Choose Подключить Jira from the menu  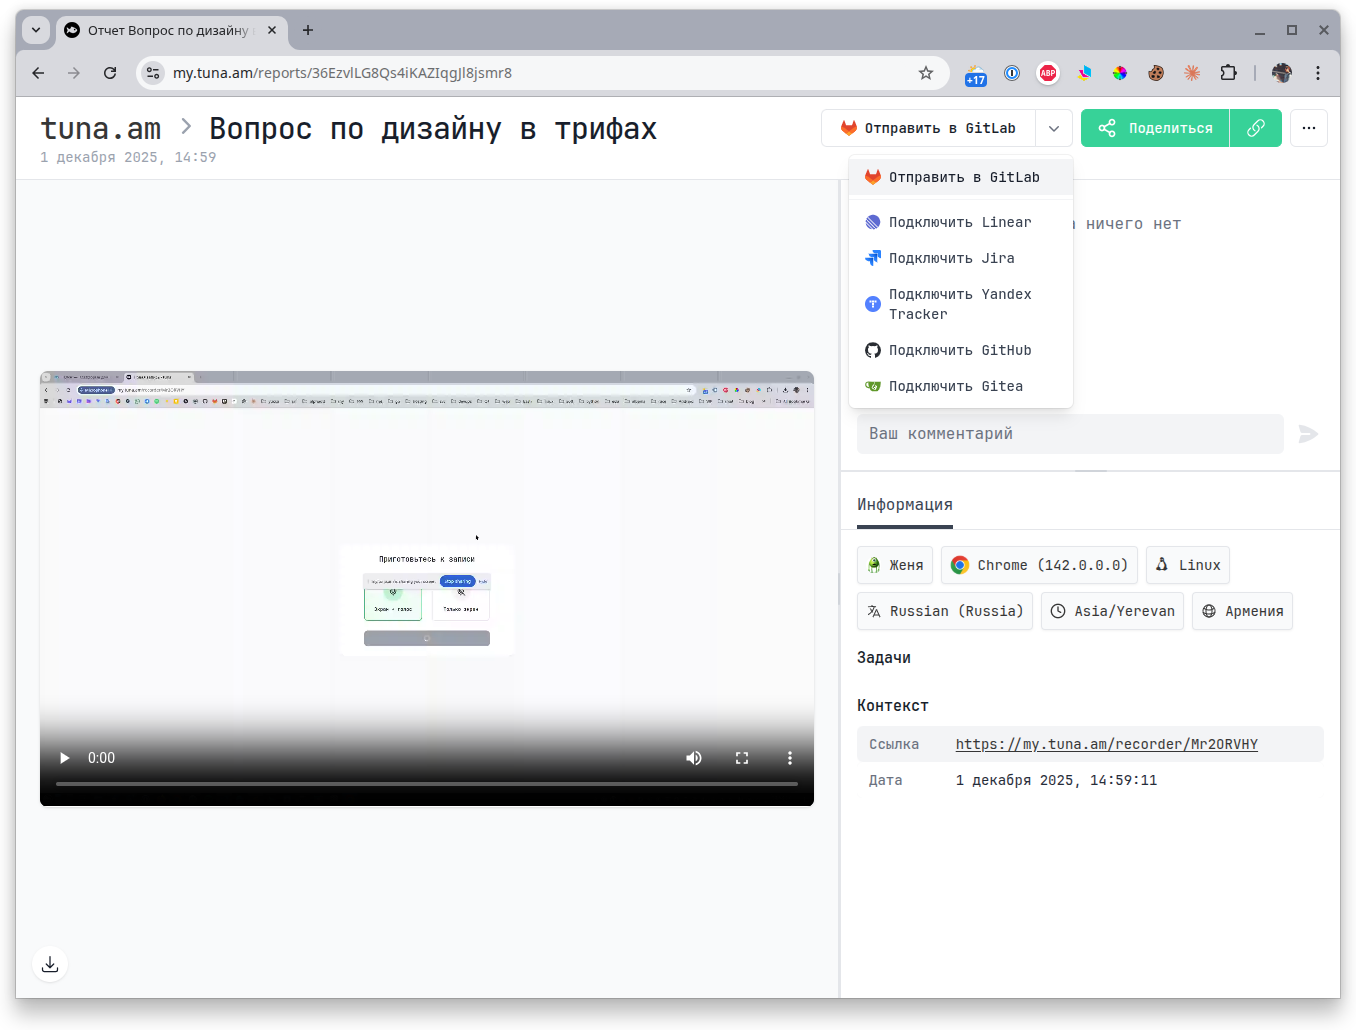[951, 258]
